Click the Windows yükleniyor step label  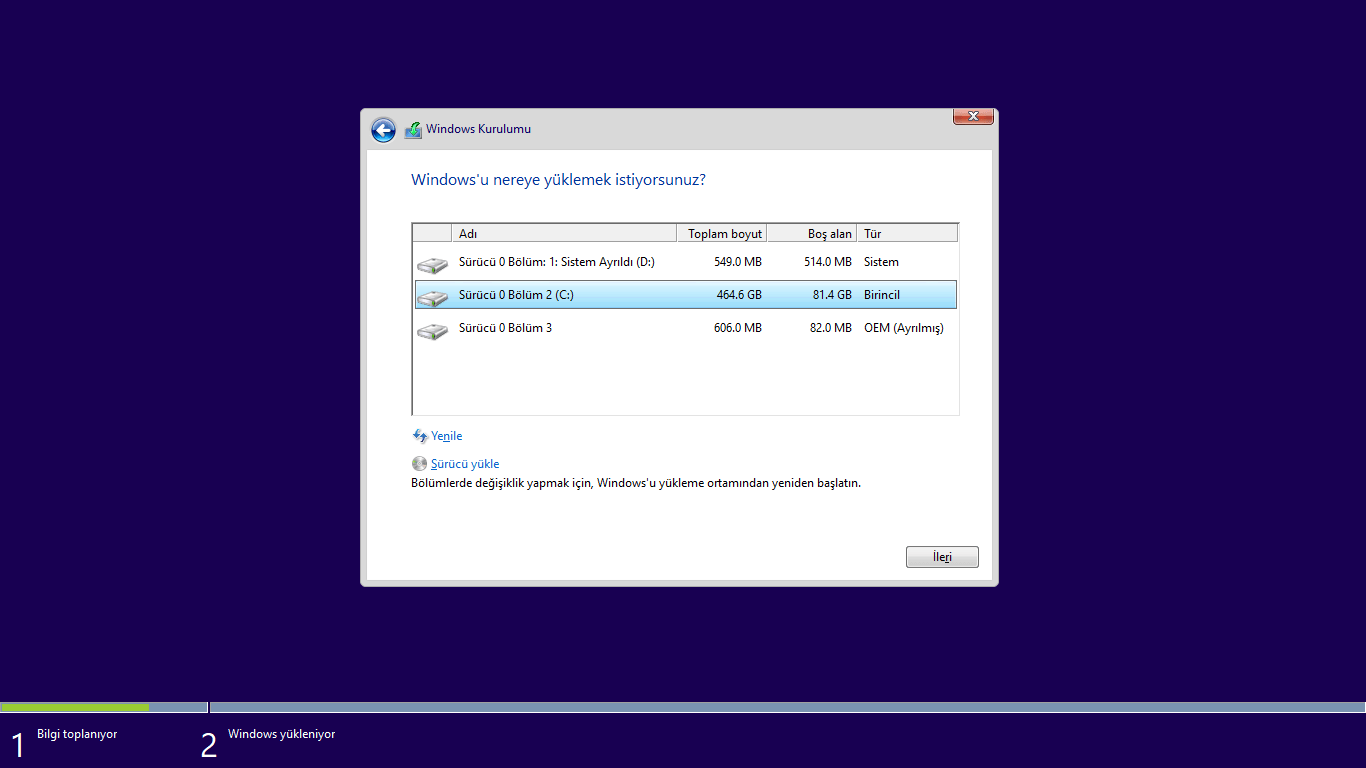(x=281, y=734)
